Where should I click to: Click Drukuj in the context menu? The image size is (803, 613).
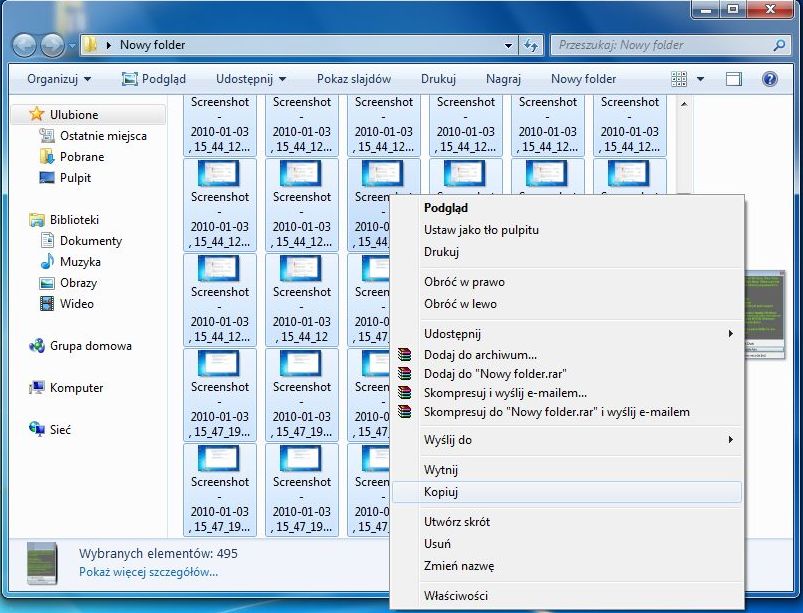coord(566,252)
